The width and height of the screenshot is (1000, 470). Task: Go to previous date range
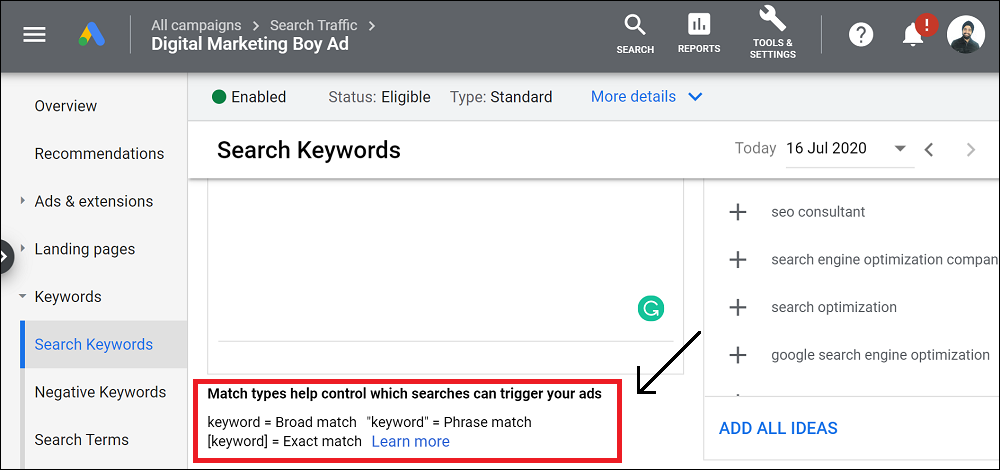click(929, 150)
